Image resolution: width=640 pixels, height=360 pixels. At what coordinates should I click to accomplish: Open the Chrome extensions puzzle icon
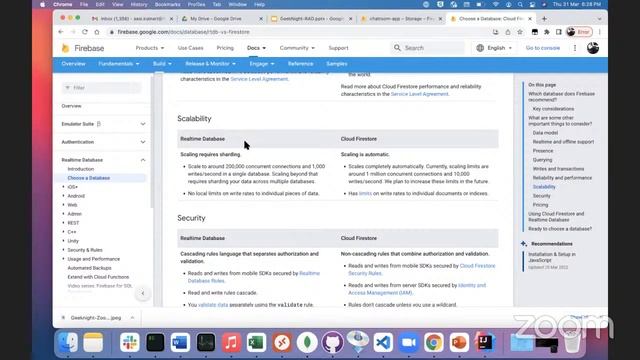click(547, 32)
